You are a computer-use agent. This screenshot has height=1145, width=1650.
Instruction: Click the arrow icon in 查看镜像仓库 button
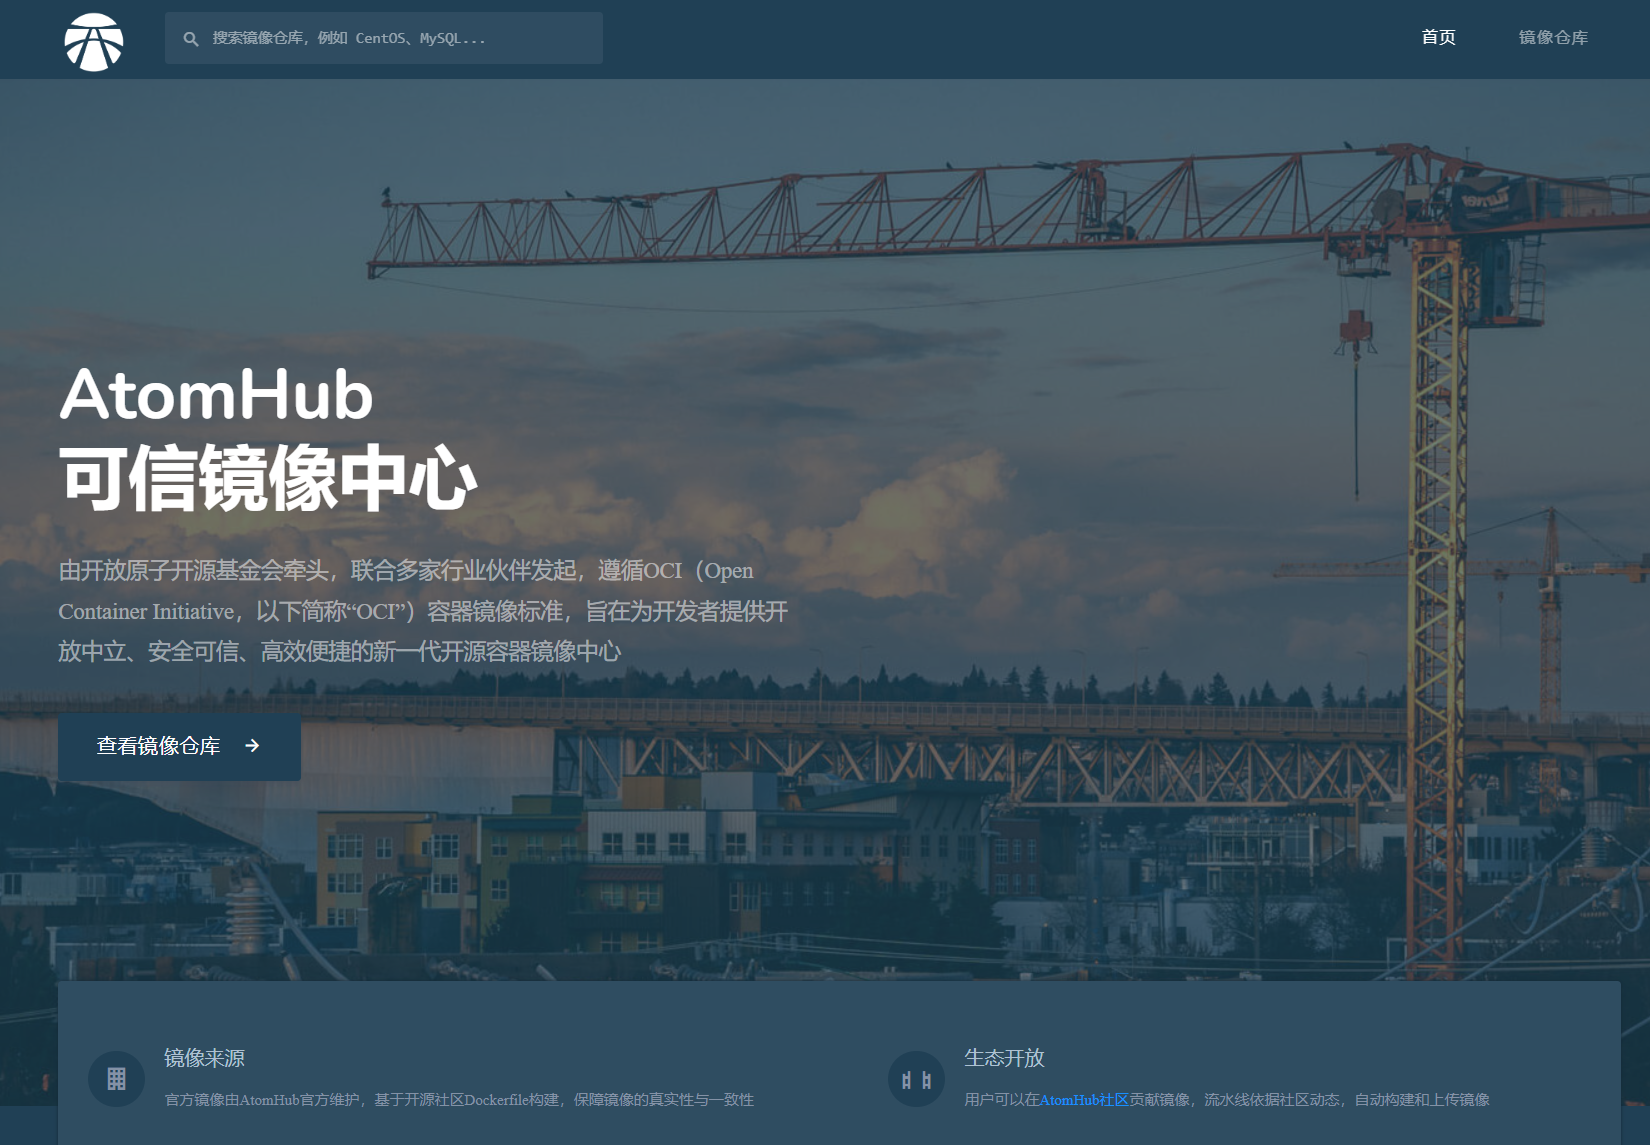252,746
